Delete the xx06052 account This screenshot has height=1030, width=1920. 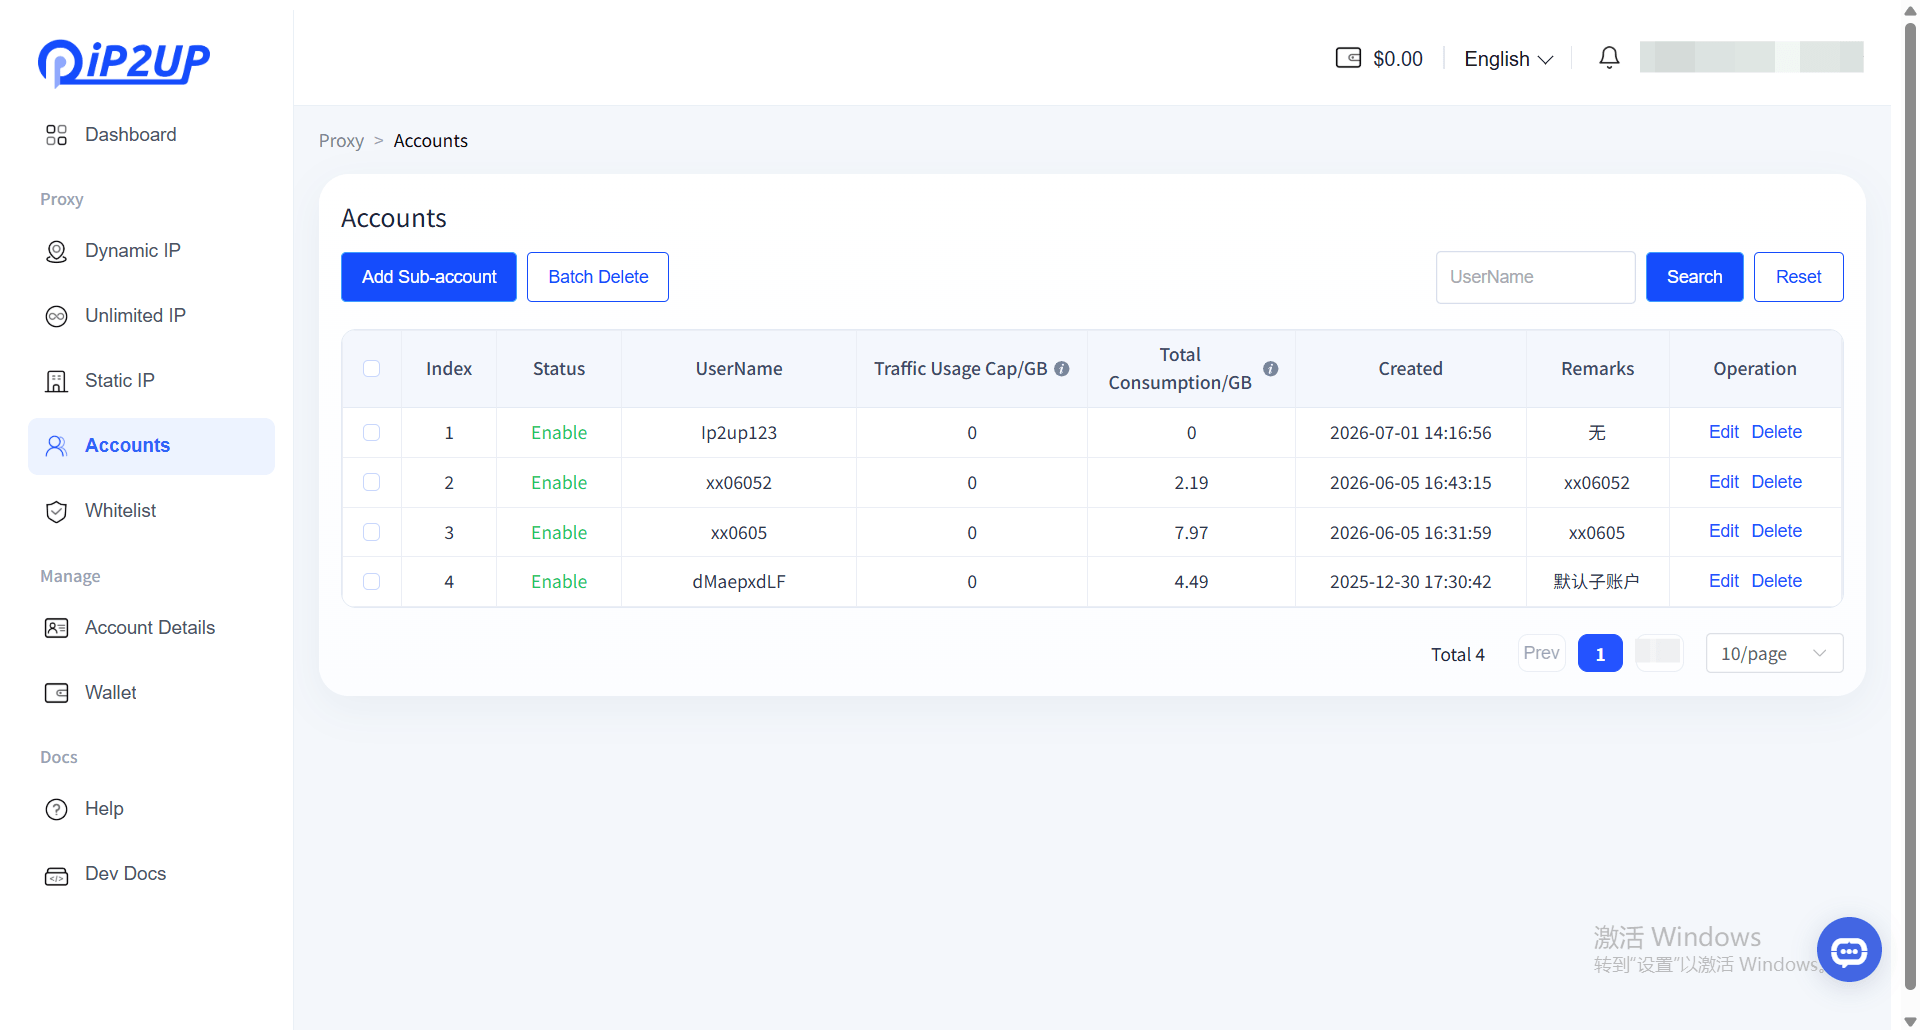pyautogui.click(x=1776, y=482)
